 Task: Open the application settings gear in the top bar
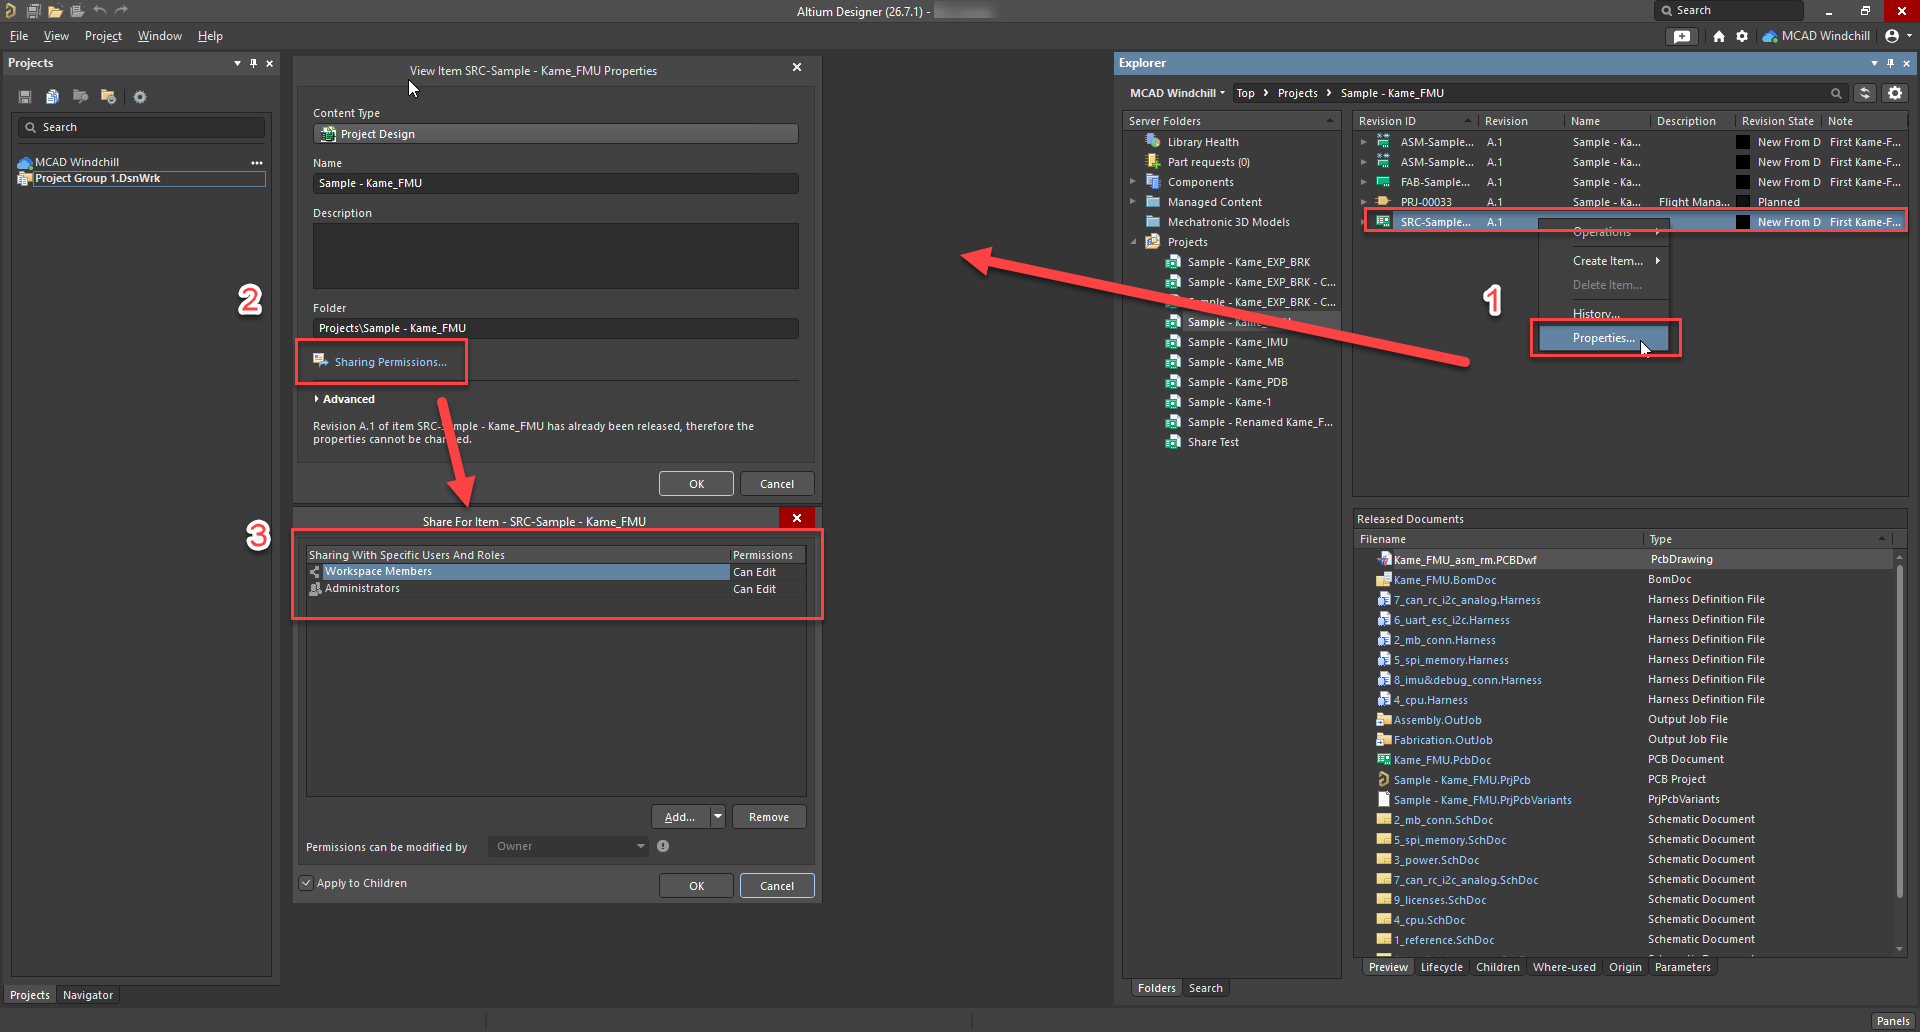(1742, 36)
